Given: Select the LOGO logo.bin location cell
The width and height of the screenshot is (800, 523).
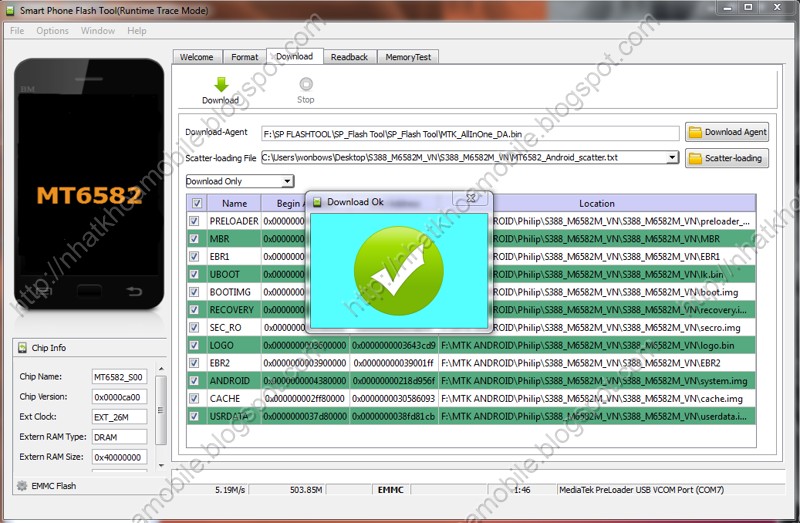Looking at the screenshot, I should coord(597,345).
